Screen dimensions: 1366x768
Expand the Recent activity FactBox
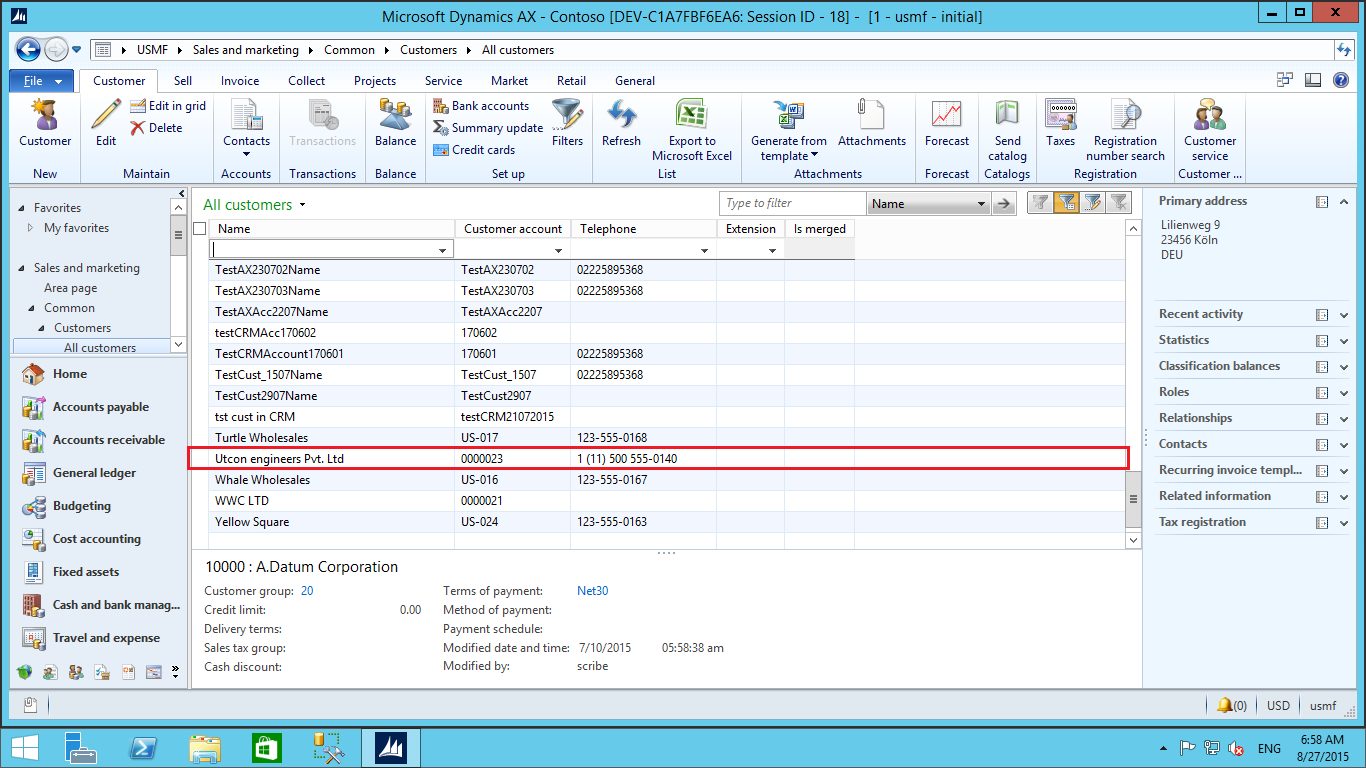click(1344, 315)
